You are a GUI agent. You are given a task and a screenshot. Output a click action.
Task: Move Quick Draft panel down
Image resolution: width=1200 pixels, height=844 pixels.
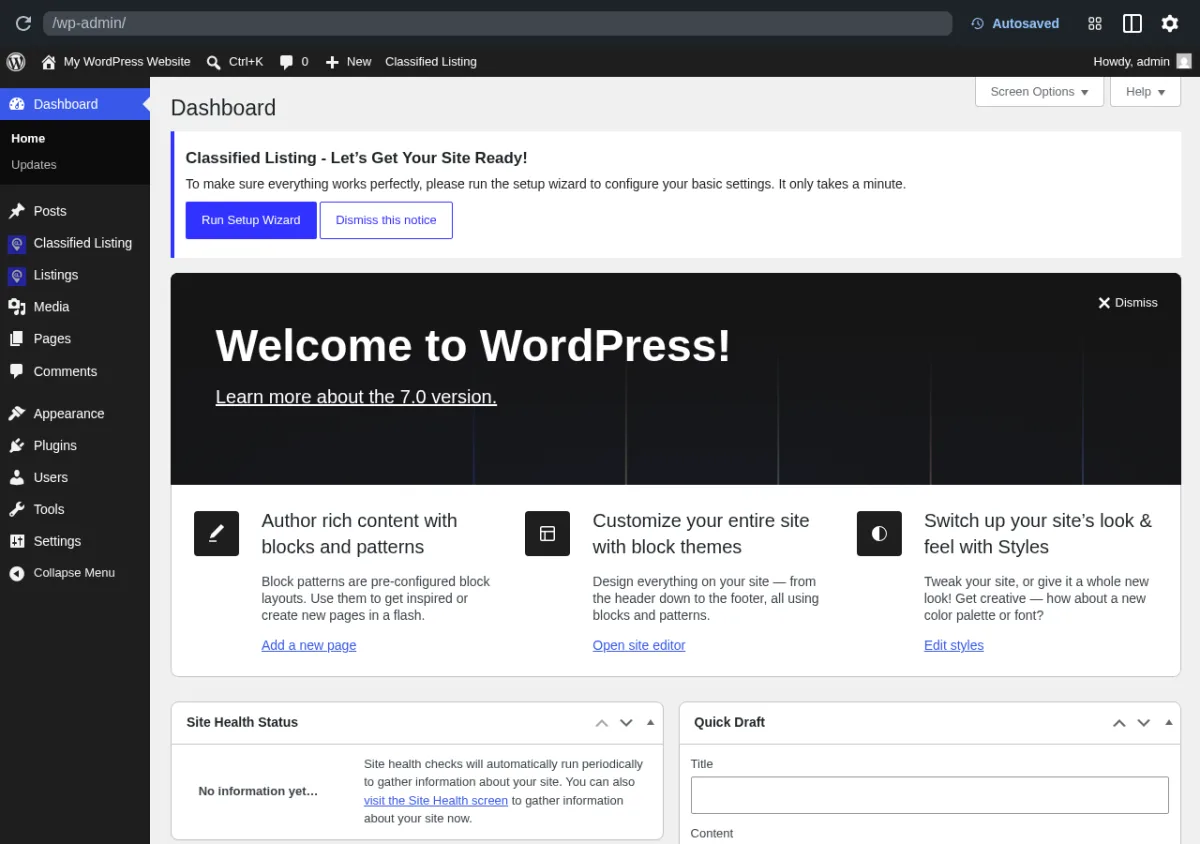[1144, 722]
